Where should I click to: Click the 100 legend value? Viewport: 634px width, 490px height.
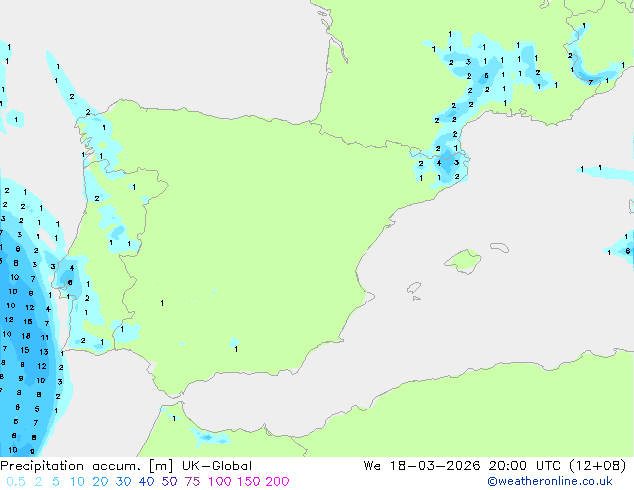click(220, 482)
